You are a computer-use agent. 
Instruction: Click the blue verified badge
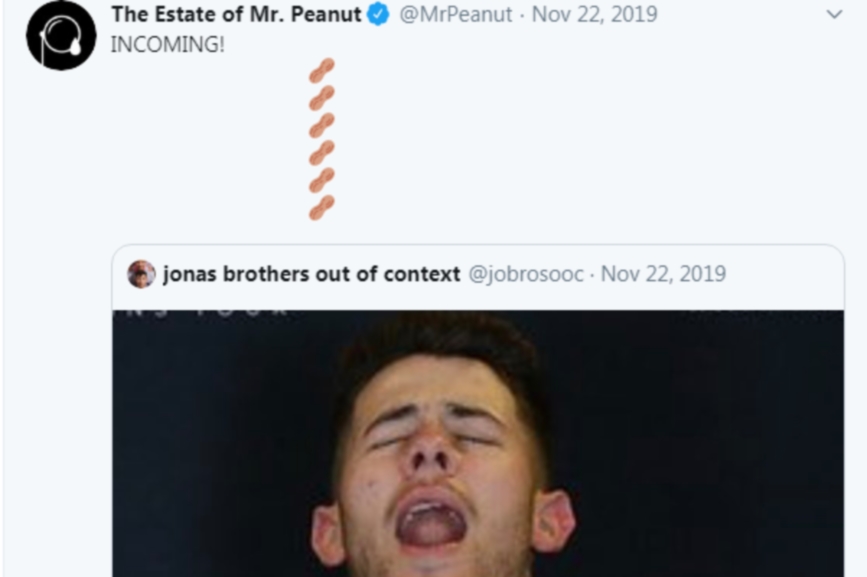379,15
